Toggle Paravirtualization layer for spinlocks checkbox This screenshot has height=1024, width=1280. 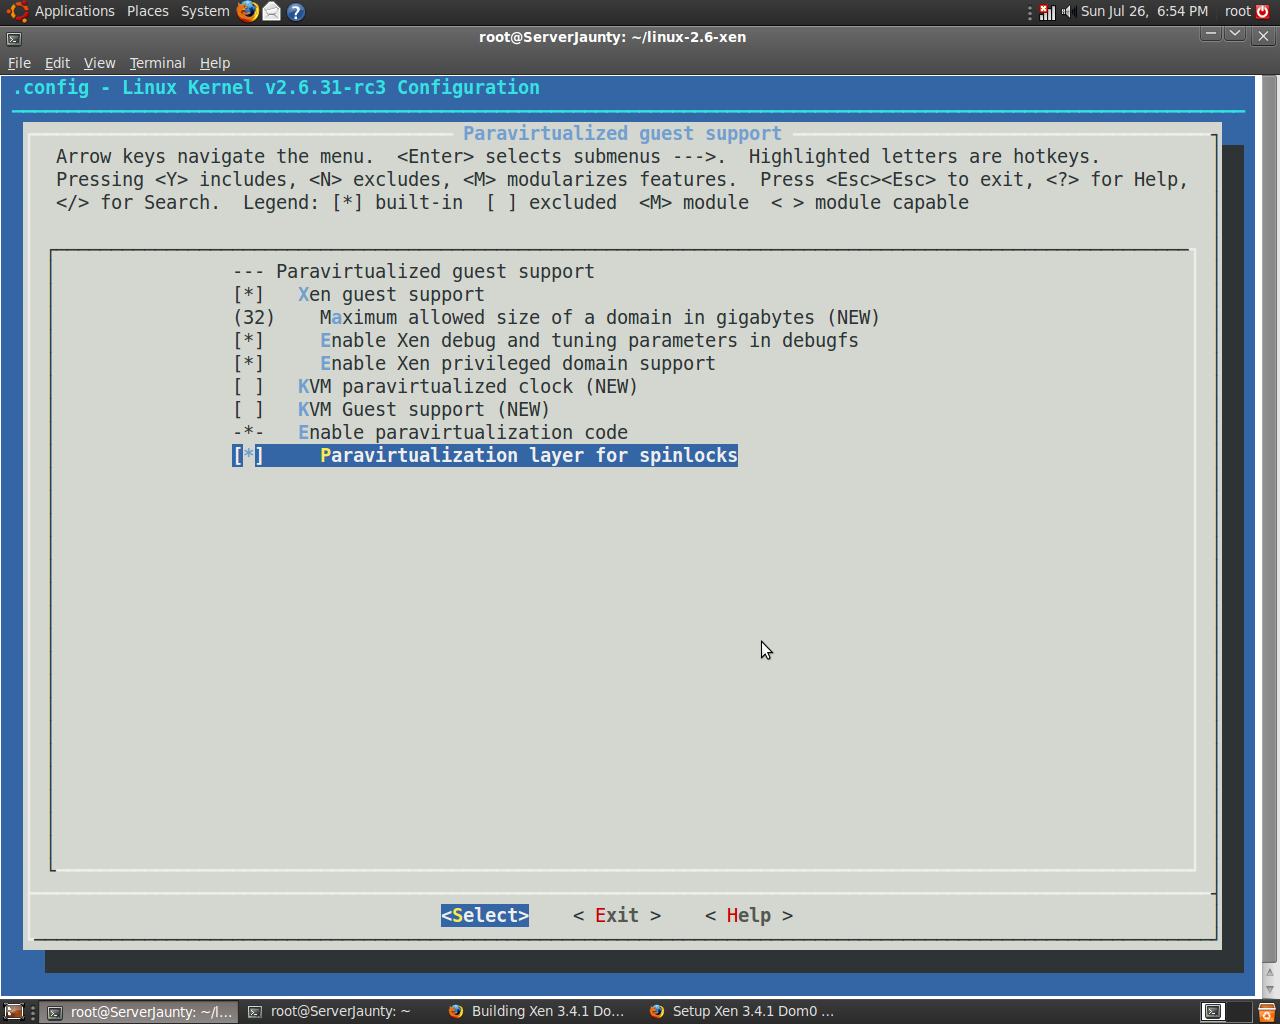tap(249, 456)
